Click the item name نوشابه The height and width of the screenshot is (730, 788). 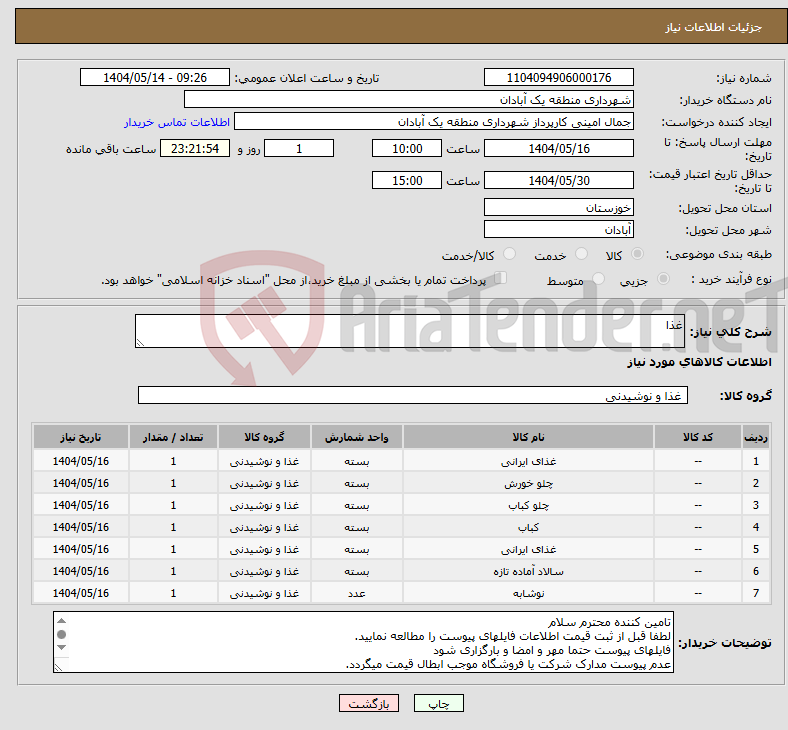528,593
